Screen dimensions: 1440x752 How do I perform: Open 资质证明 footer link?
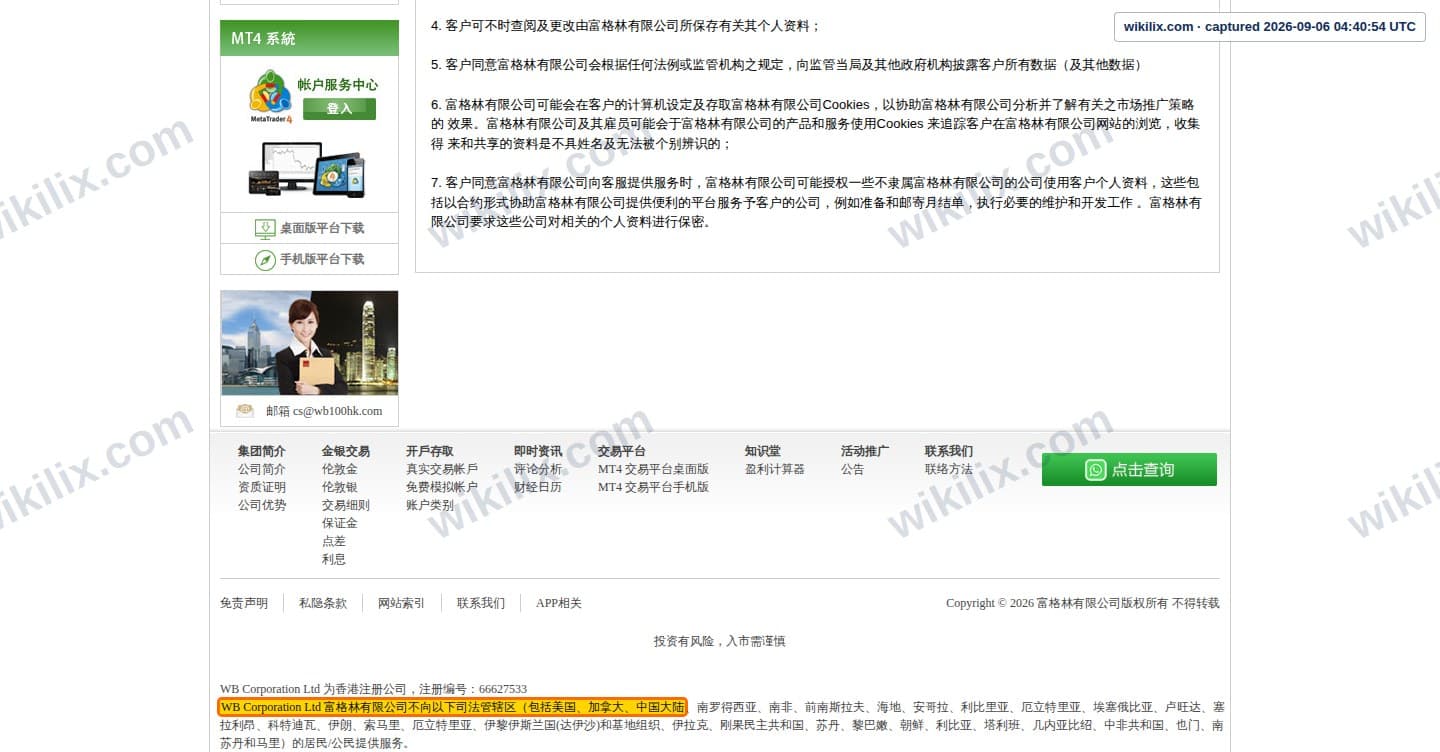261,487
